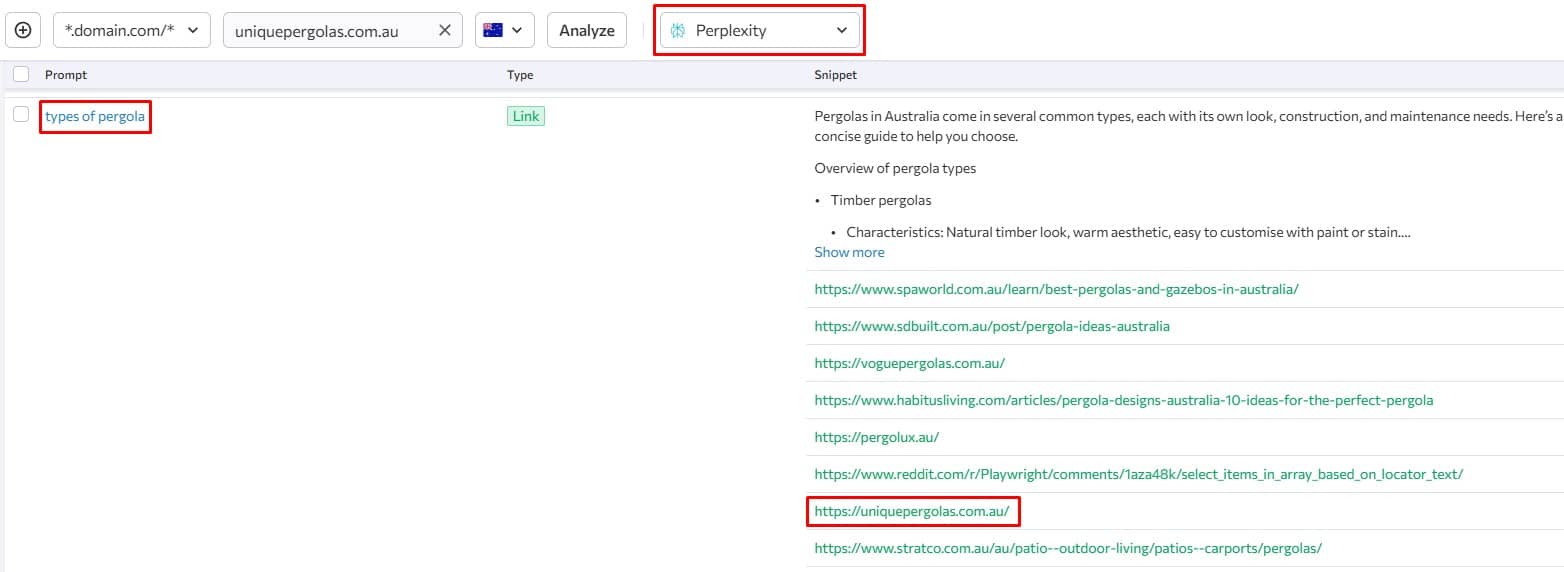Click the plus add icon button

tap(23, 30)
